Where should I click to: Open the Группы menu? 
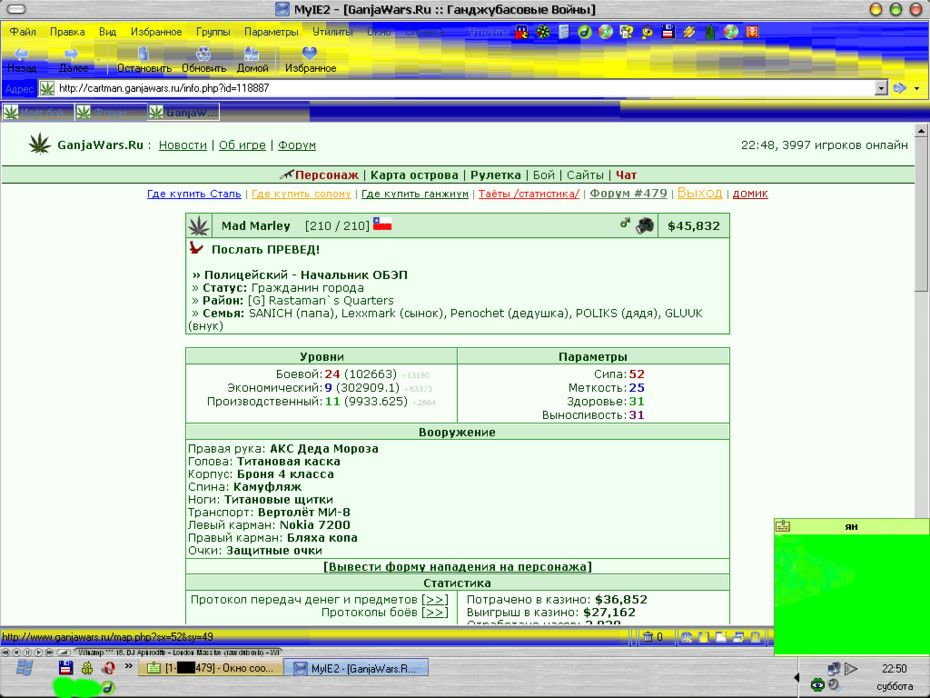[213, 32]
